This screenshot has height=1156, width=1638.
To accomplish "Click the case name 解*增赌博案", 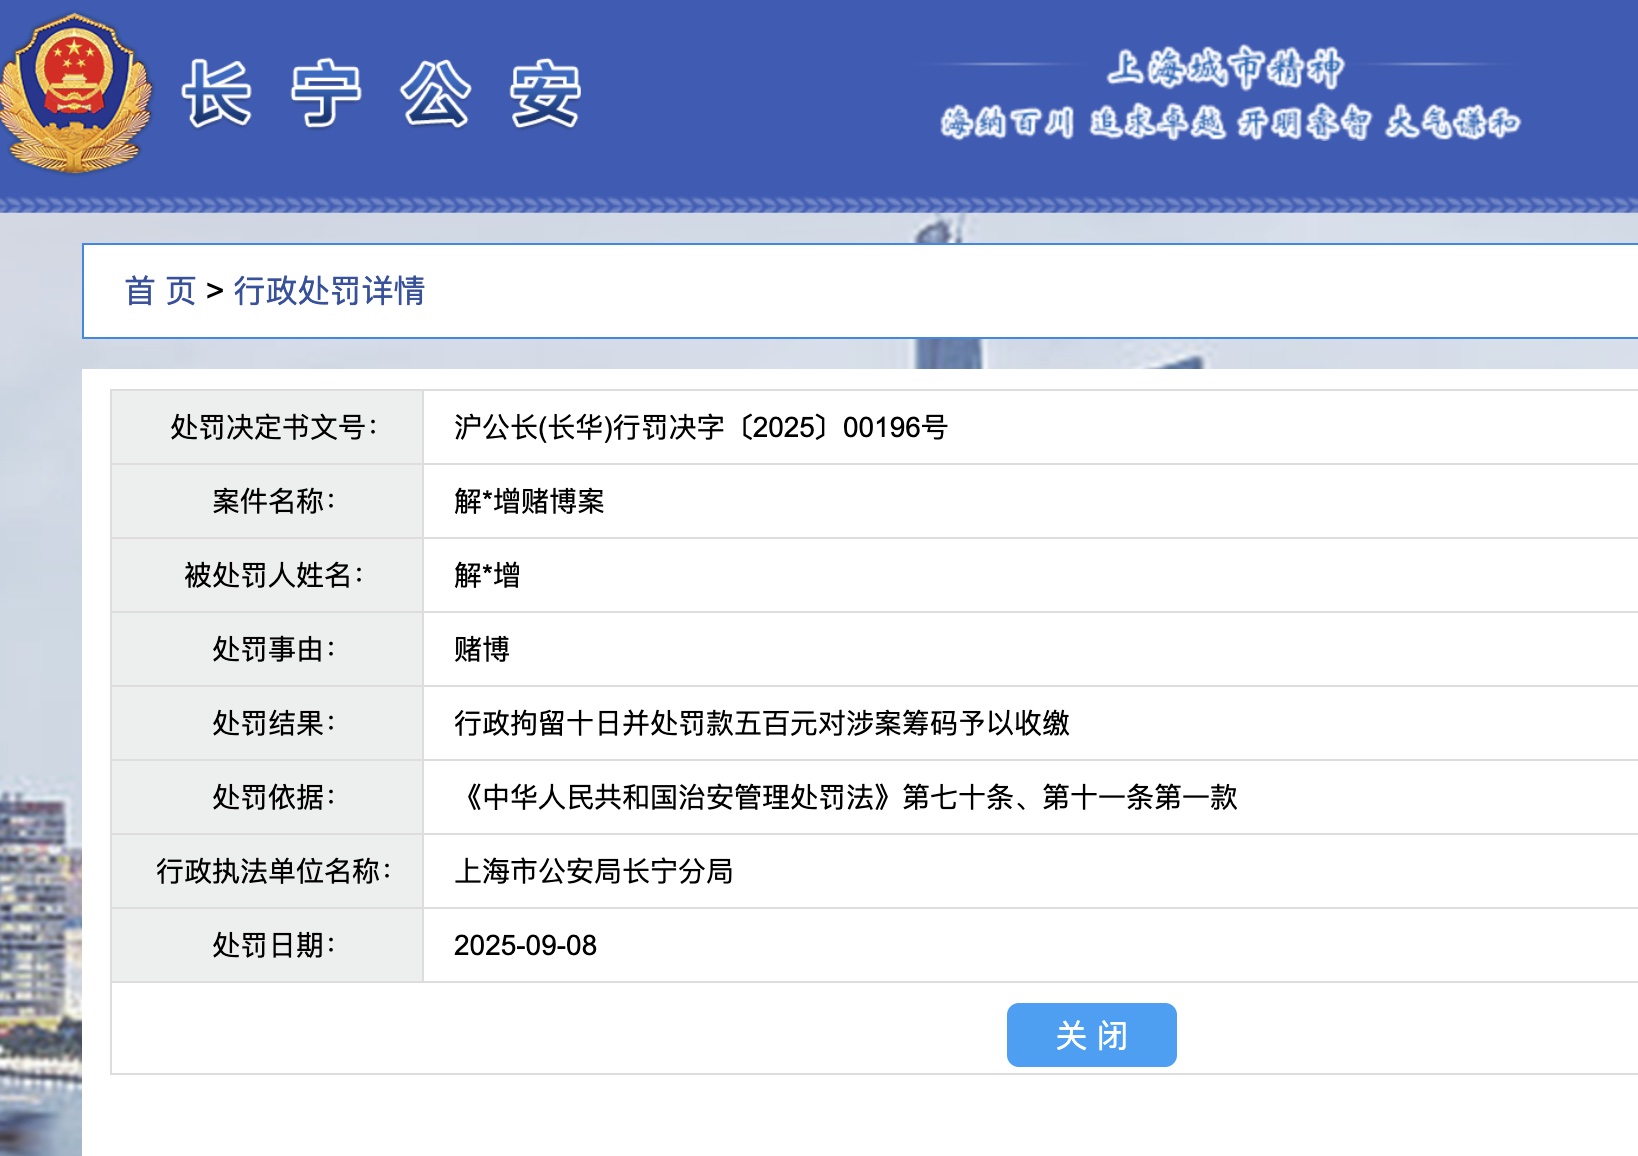I will point(529,501).
